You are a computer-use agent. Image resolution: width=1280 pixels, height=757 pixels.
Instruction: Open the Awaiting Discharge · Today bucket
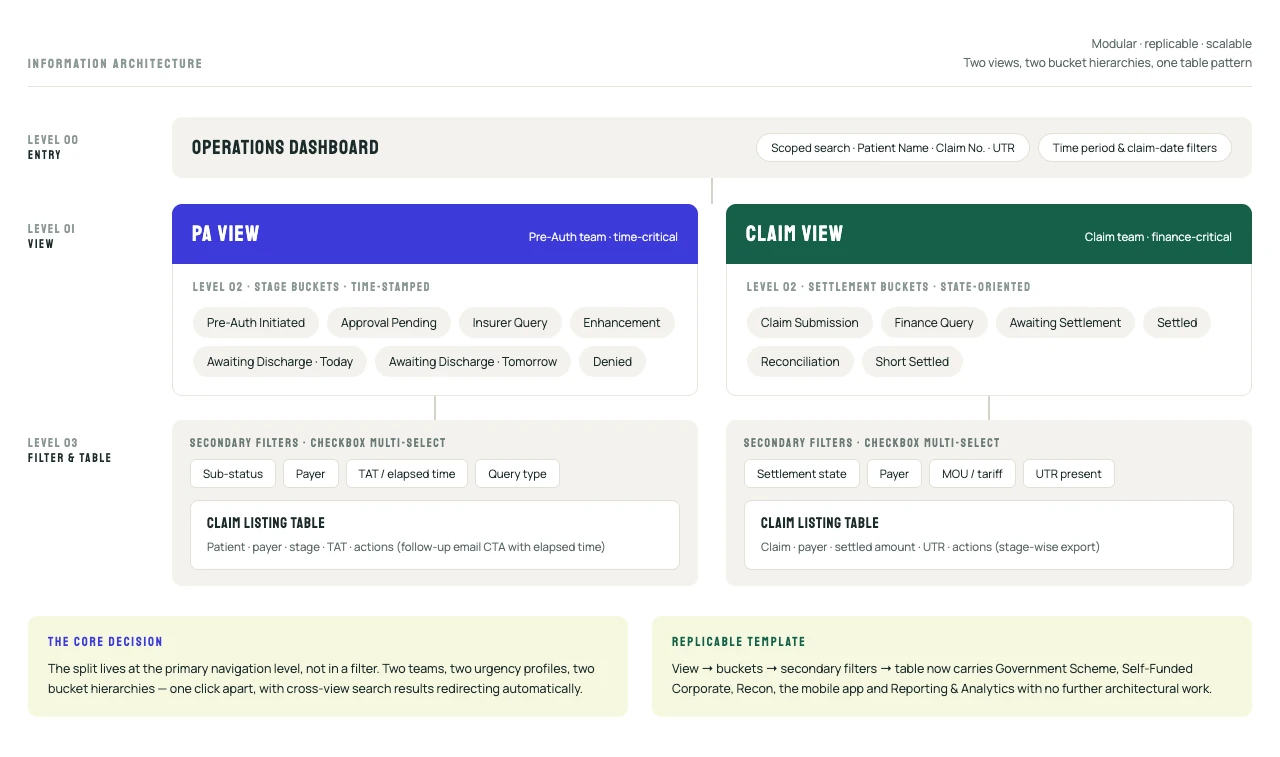(280, 362)
